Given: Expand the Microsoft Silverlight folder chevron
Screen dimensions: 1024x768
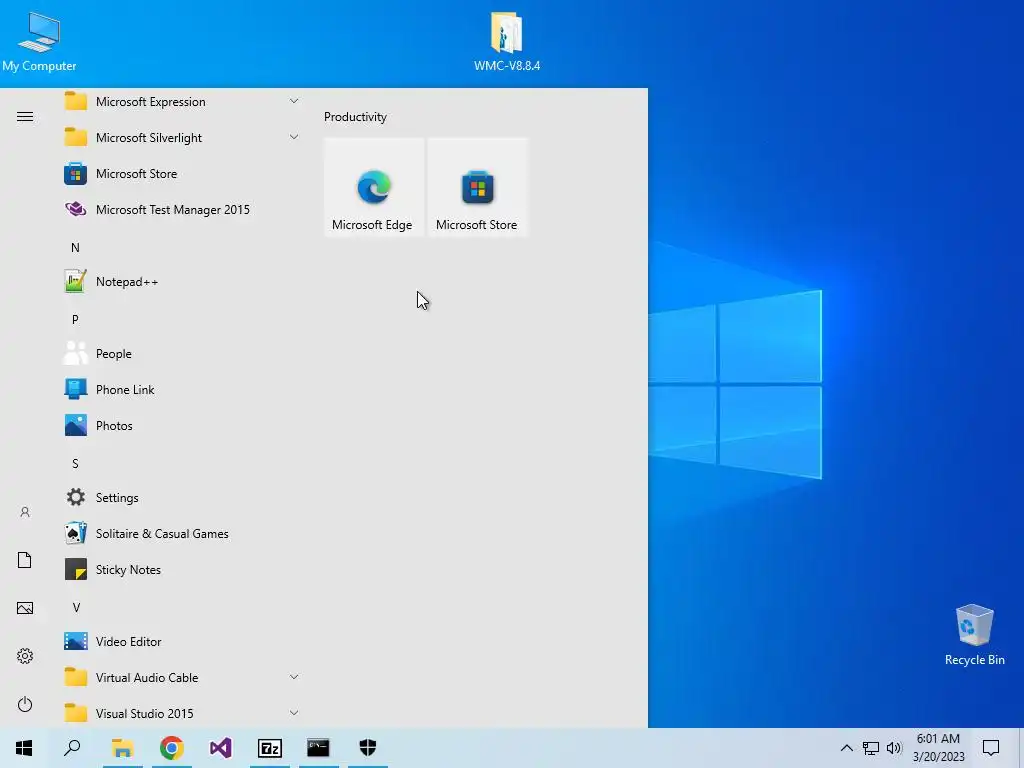Looking at the screenshot, I should (294, 137).
